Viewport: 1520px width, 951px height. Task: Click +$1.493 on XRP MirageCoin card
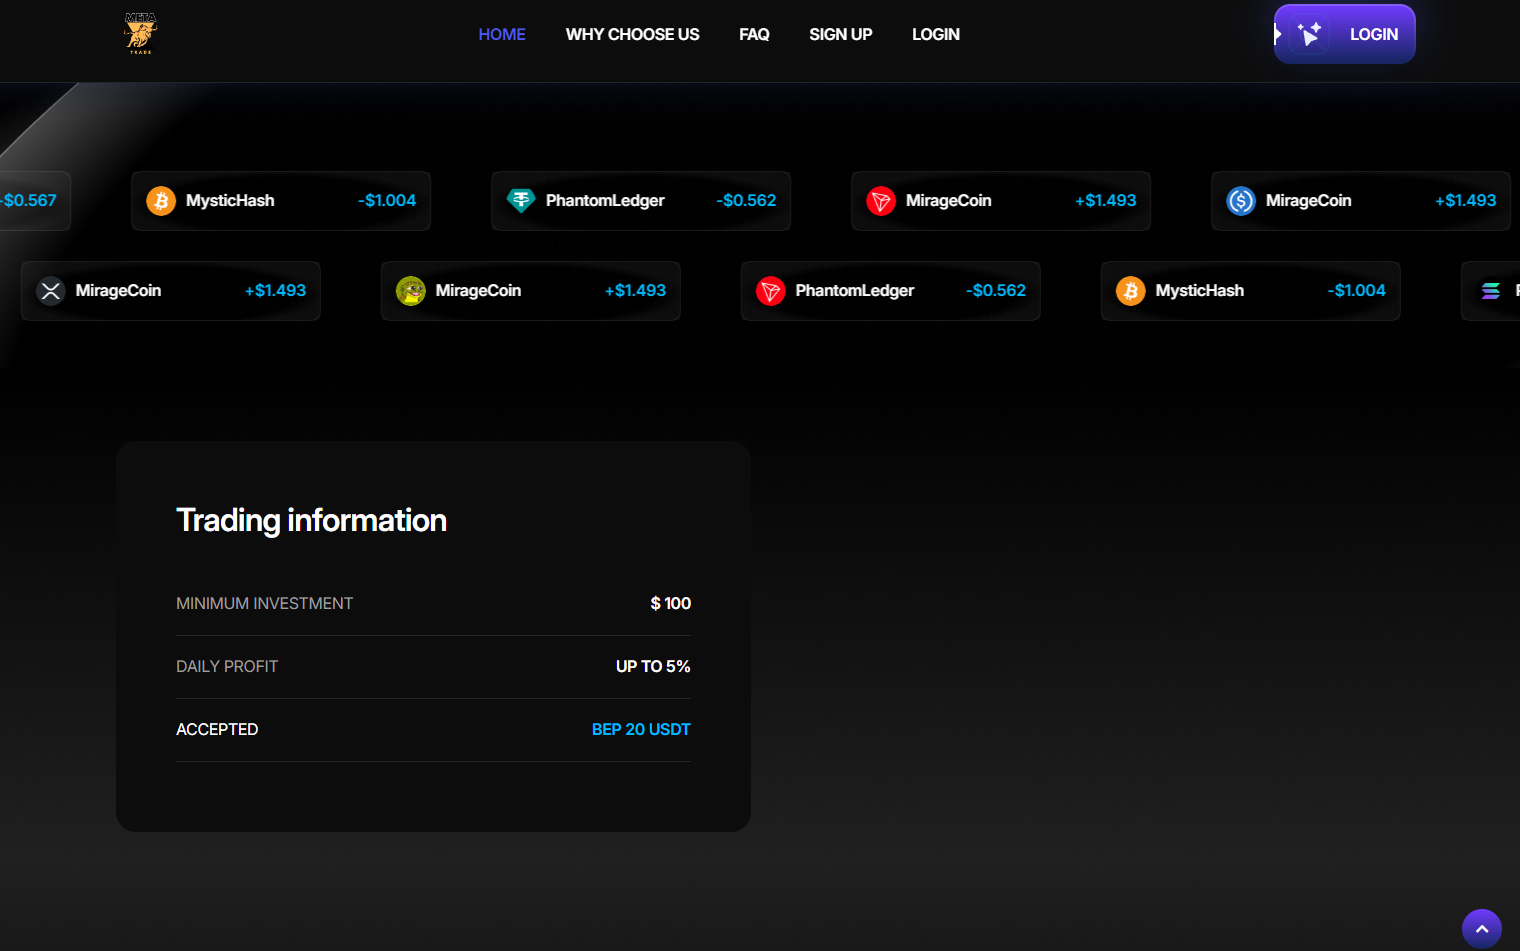click(x=276, y=290)
